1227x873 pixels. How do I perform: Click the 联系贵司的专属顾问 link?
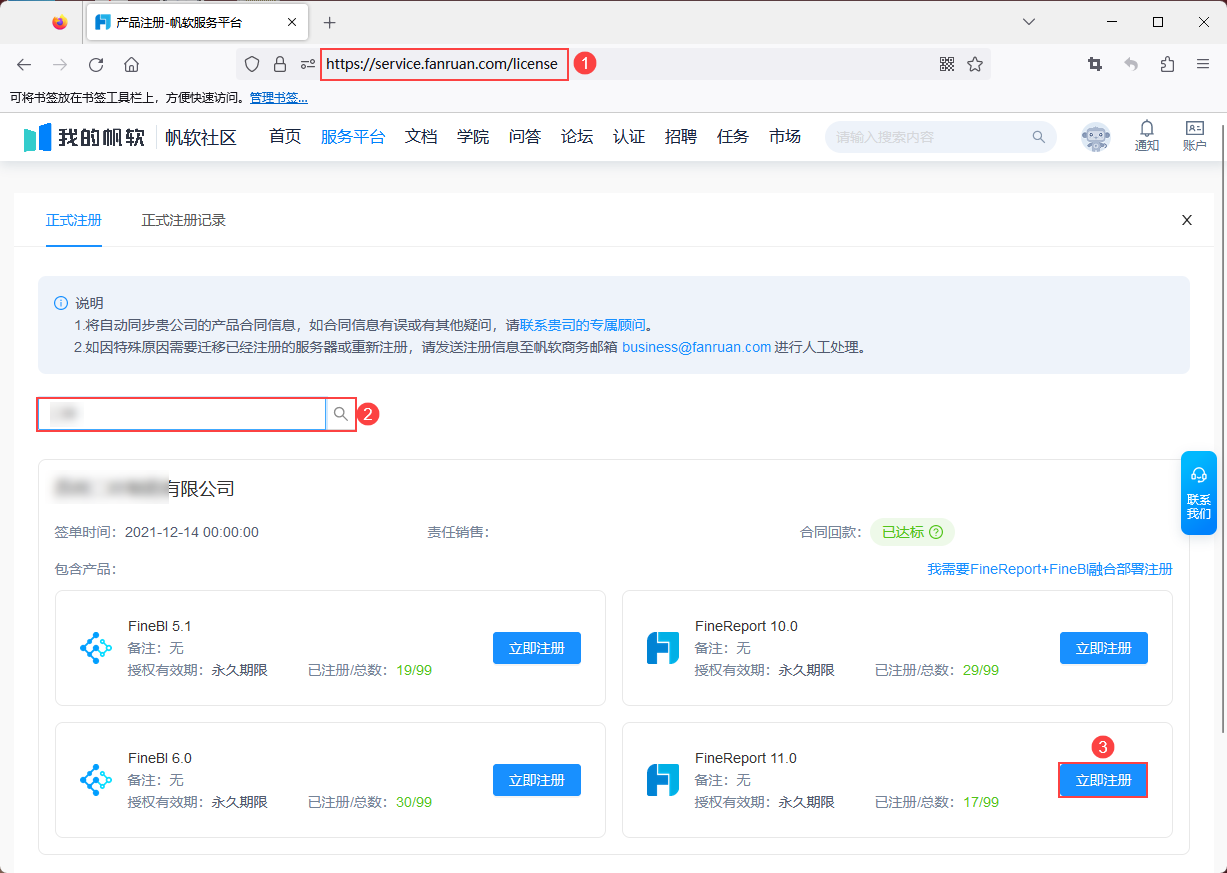pyautogui.click(x=583, y=325)
